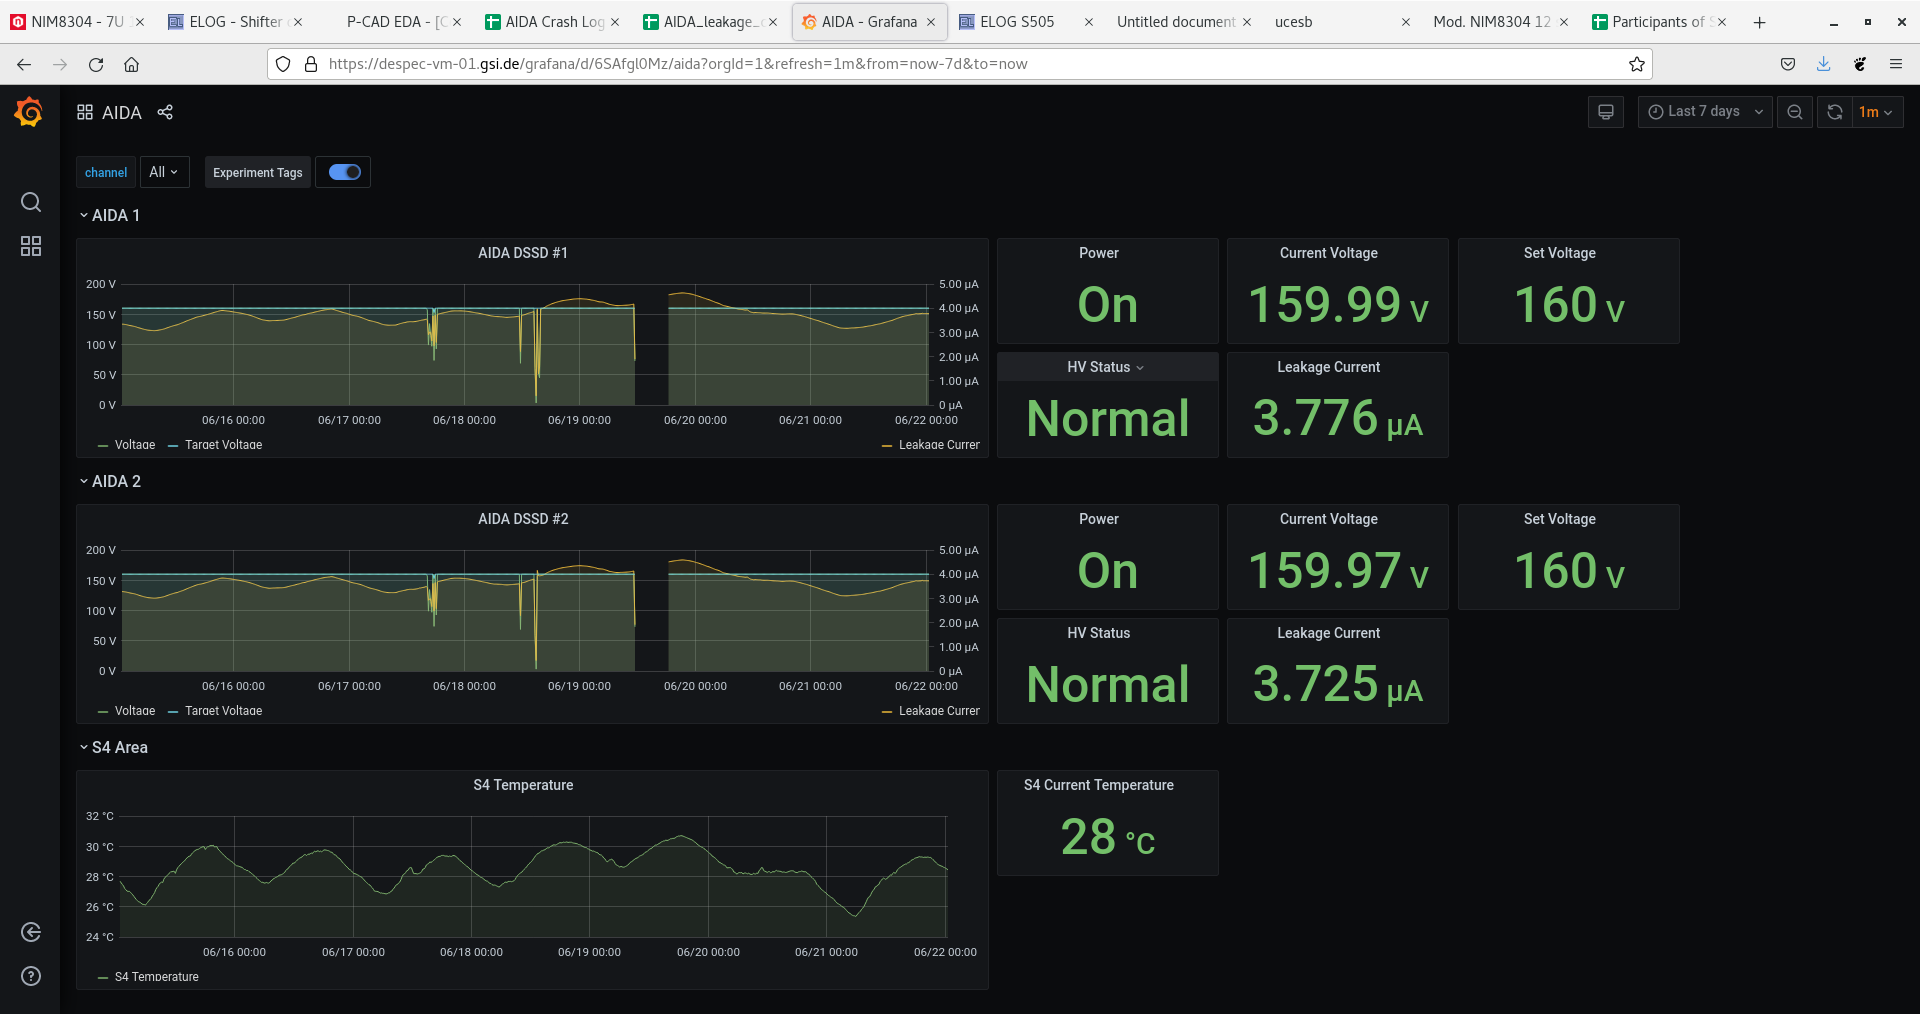The image size is (1920, 1014).
Task: Open the Grafana home logo
Action: click(x=29, y=112)
